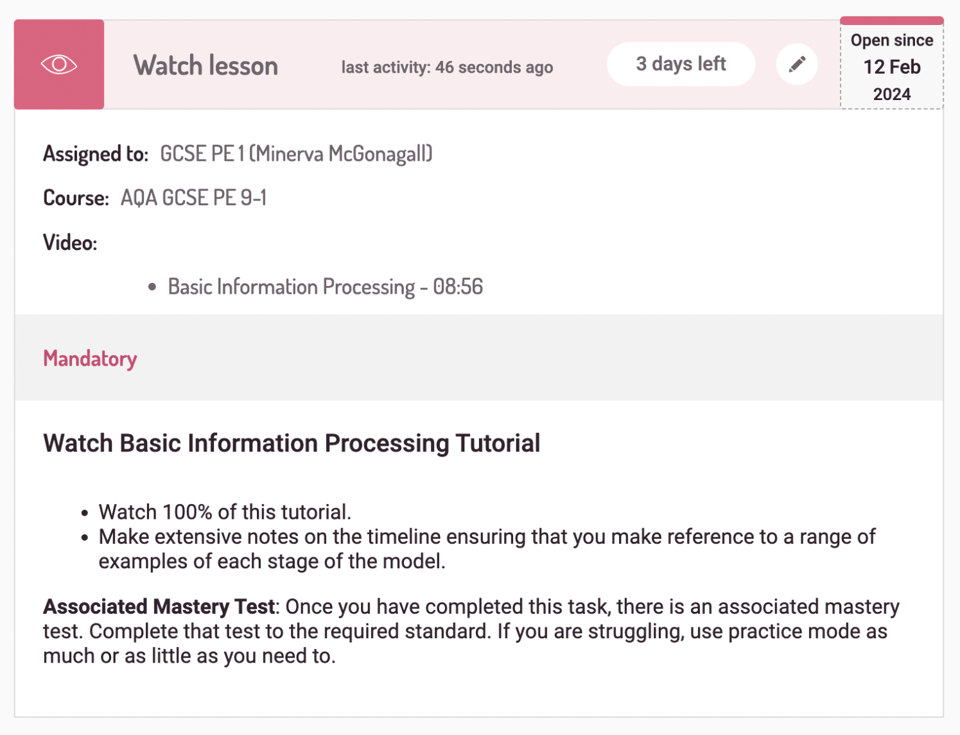The image size is (960, 735).
Task: Click the eye icon for Watch lesson
Action: coord(59,64)
